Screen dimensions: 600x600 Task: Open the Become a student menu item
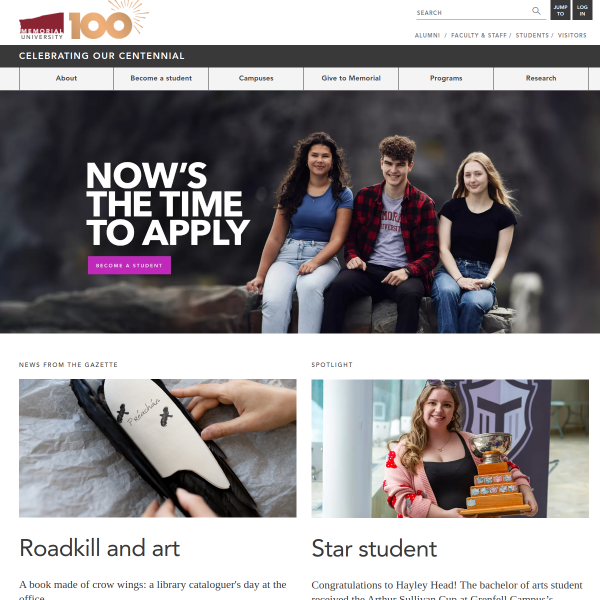click(161, 78)
